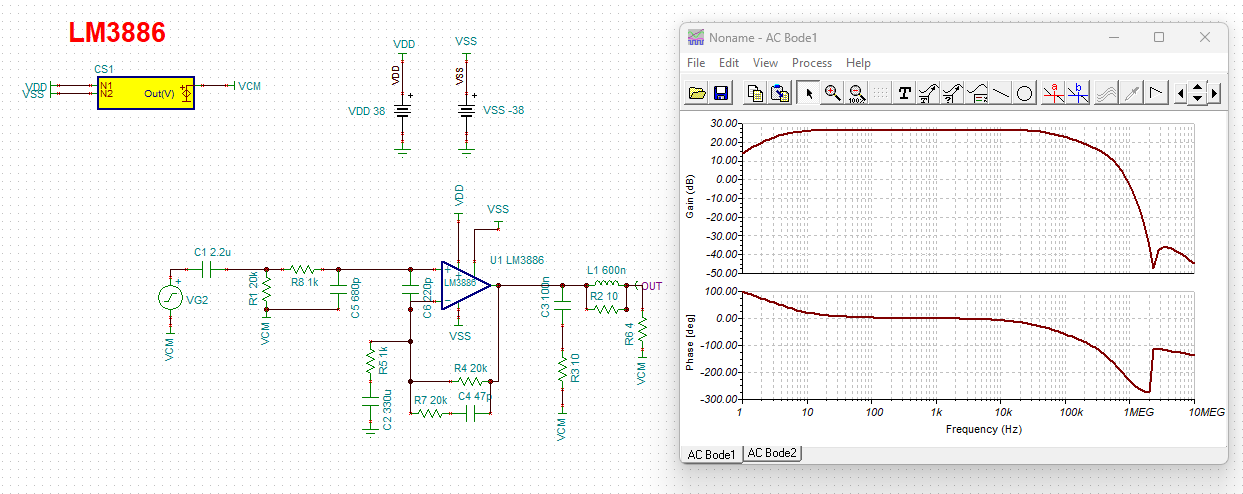Click the auto label curve icon with T

929,93
